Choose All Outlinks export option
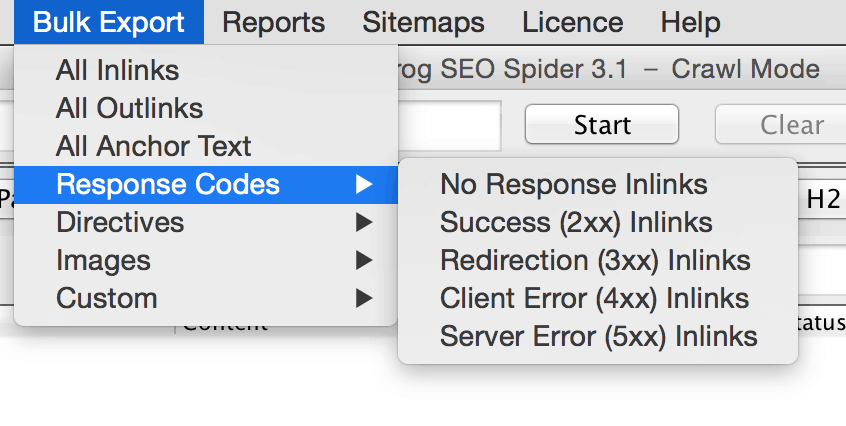 [130, 108]
